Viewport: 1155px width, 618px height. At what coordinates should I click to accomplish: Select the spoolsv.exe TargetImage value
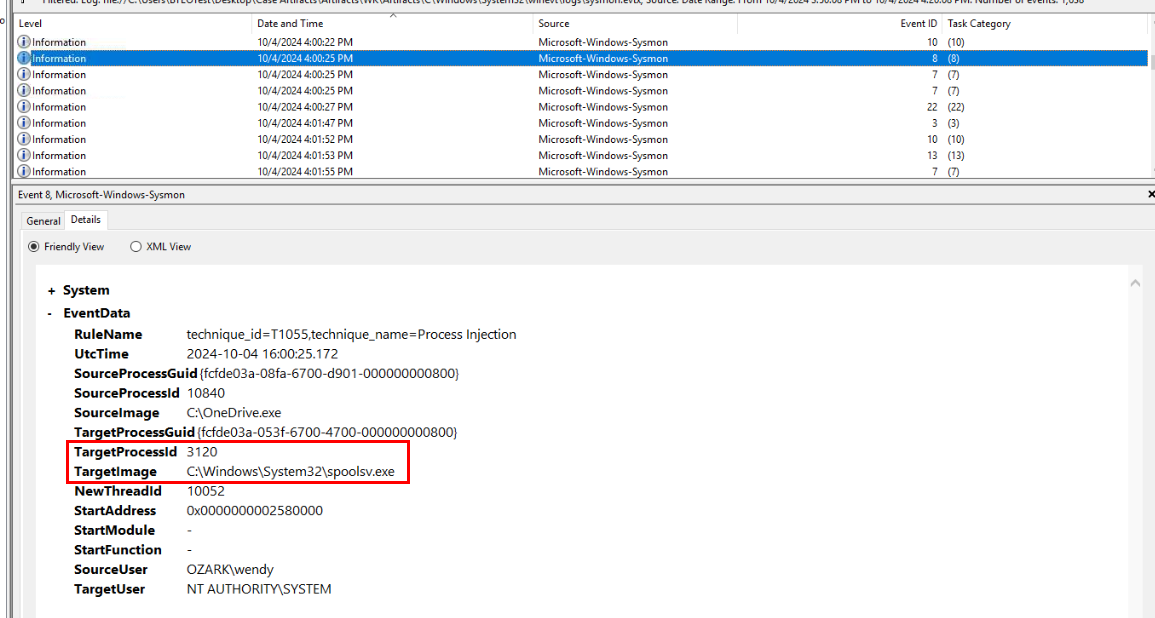tap(290, 471)
